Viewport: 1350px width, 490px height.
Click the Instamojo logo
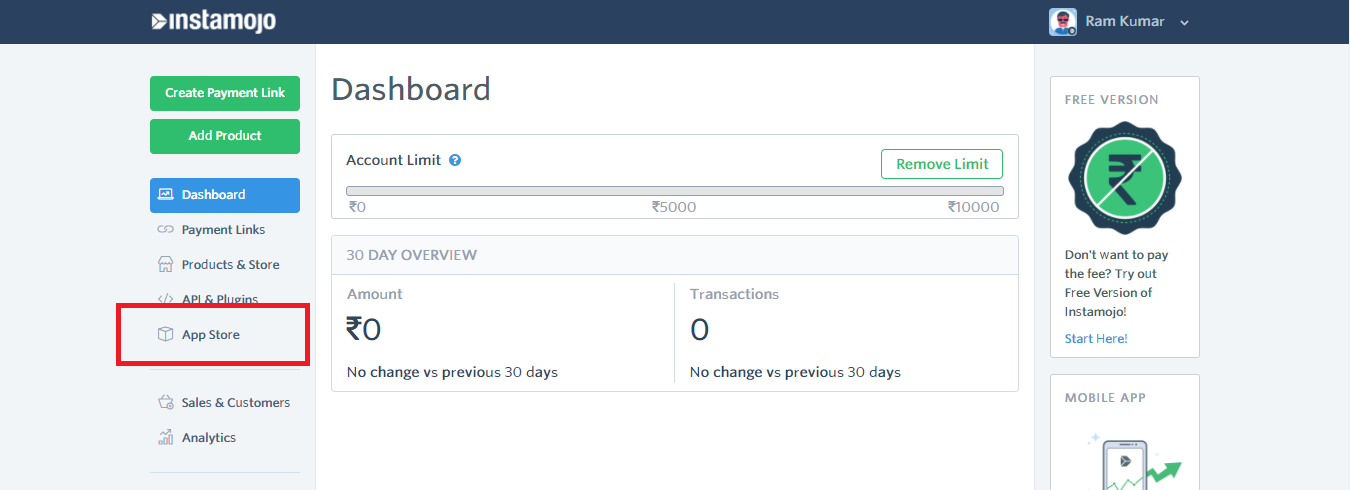click(x=213, y=21)
